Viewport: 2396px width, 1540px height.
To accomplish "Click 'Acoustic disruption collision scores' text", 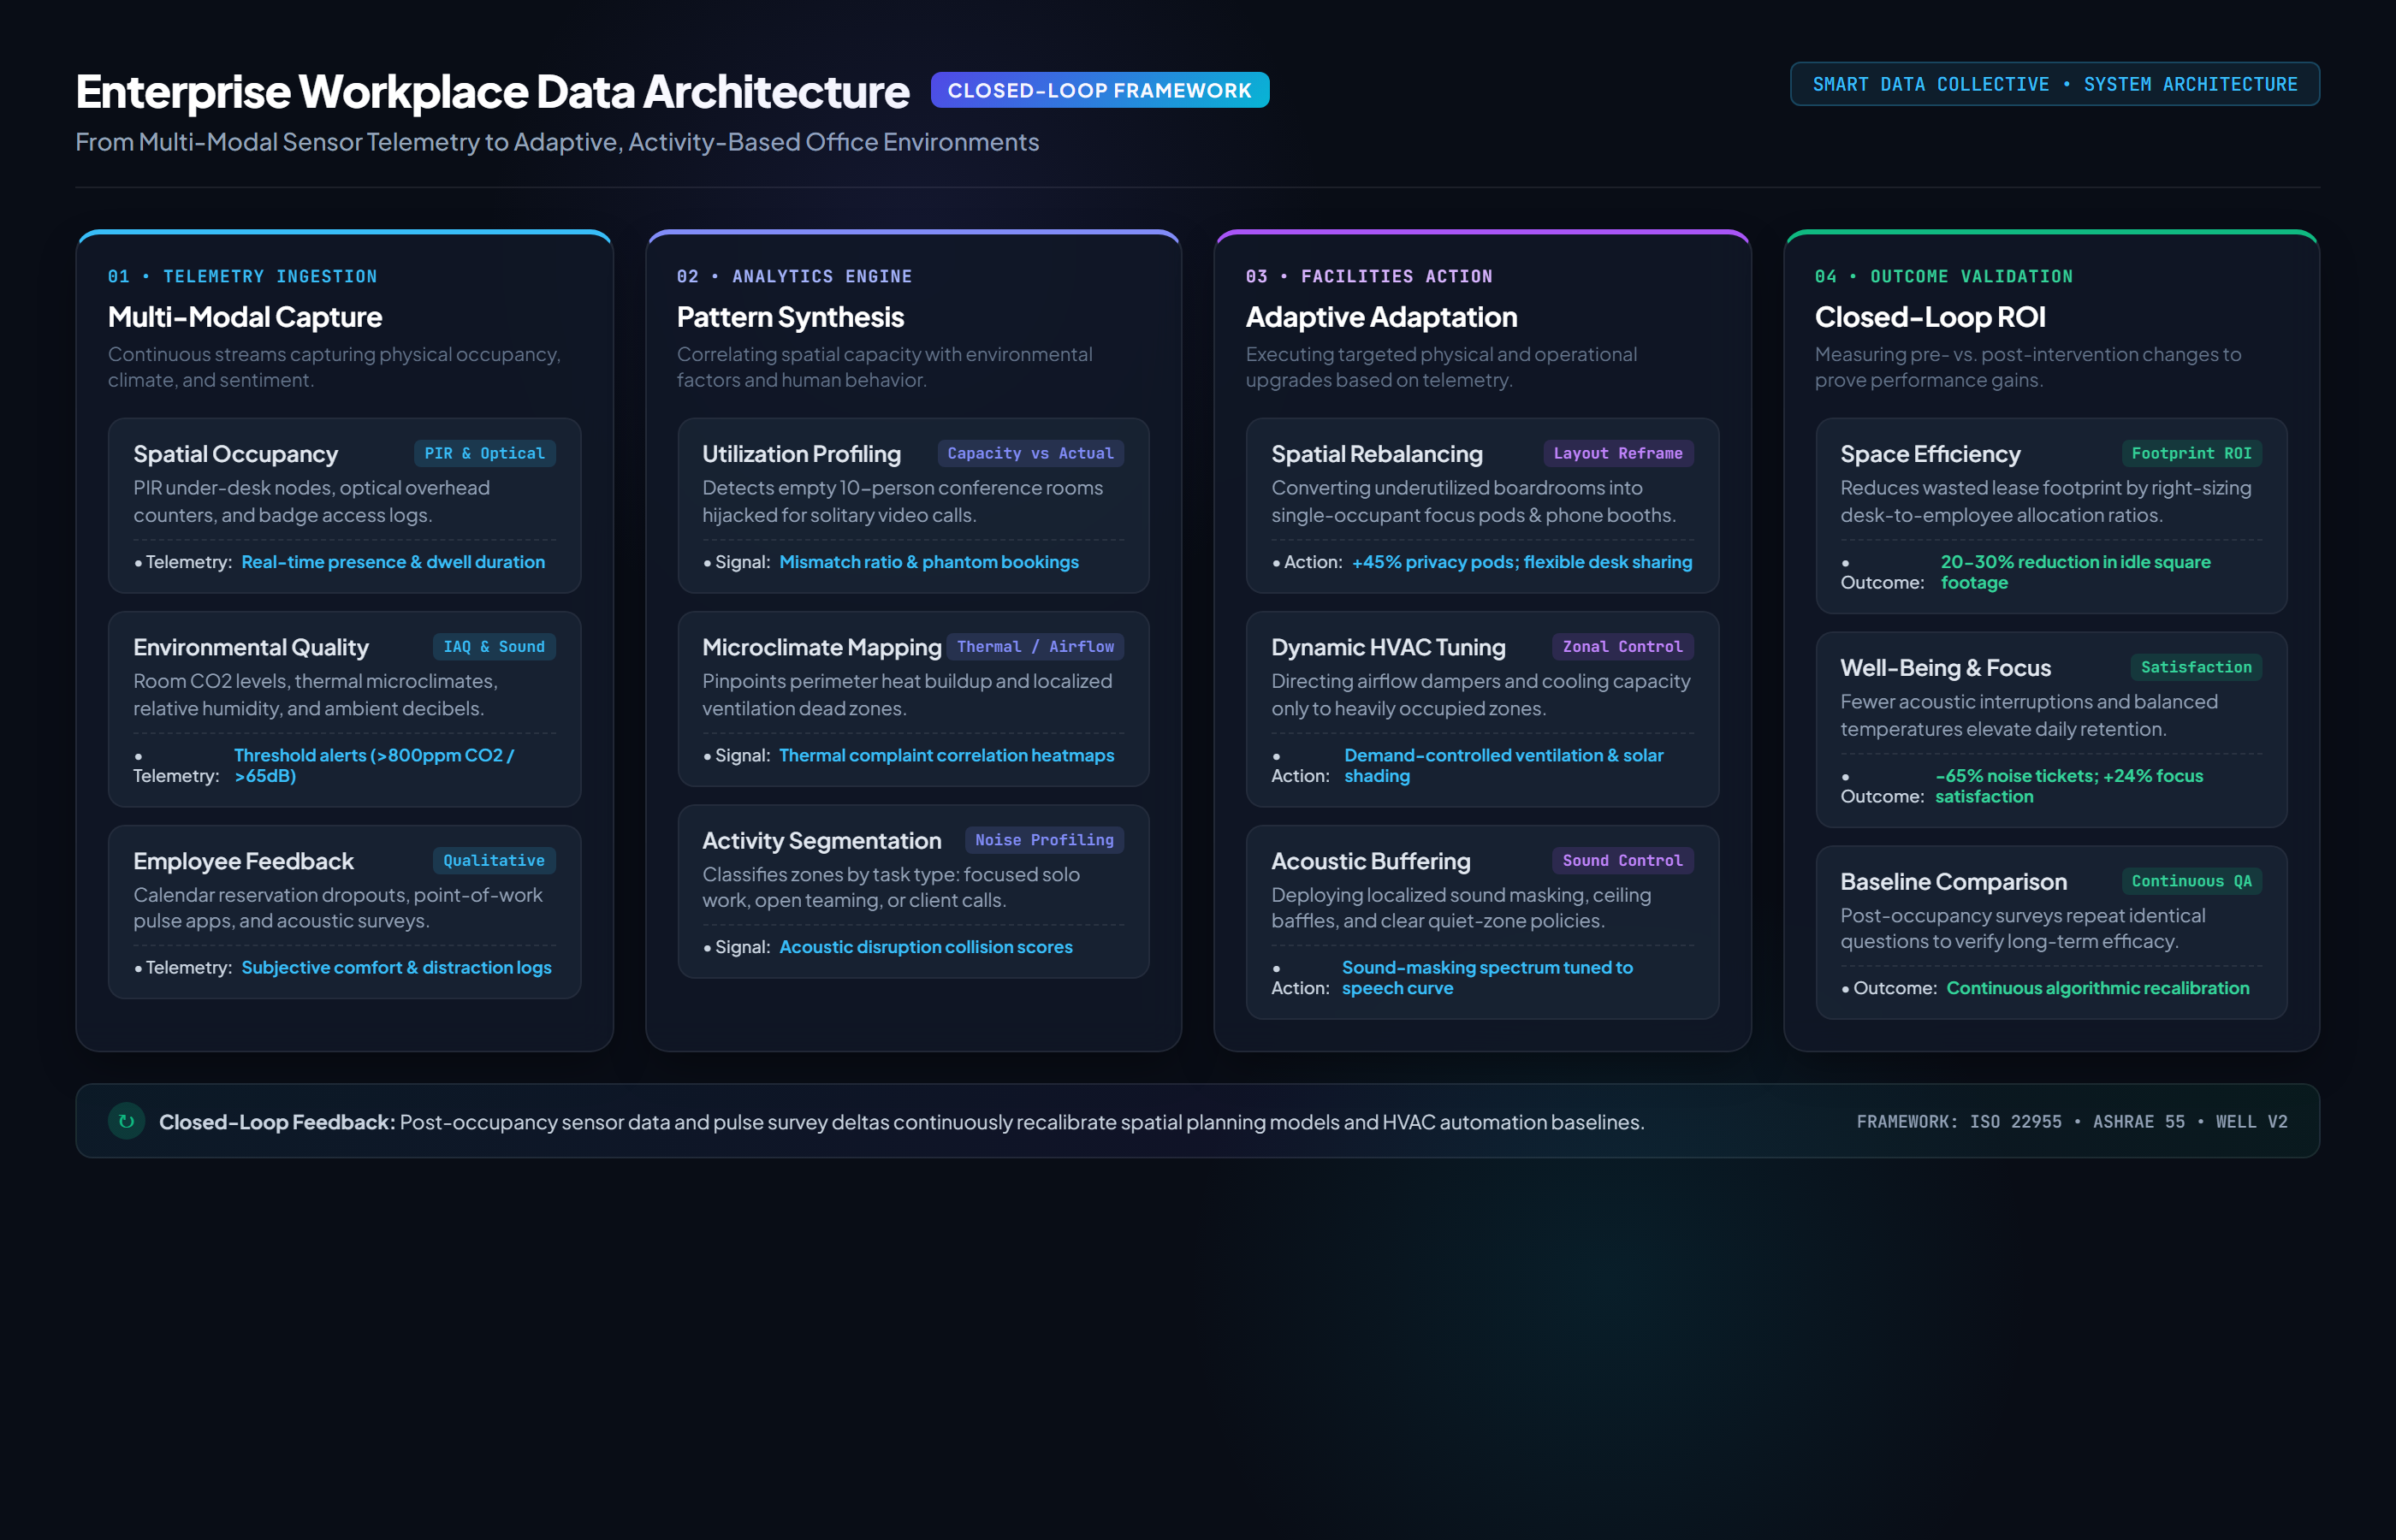I will point(925,947).
